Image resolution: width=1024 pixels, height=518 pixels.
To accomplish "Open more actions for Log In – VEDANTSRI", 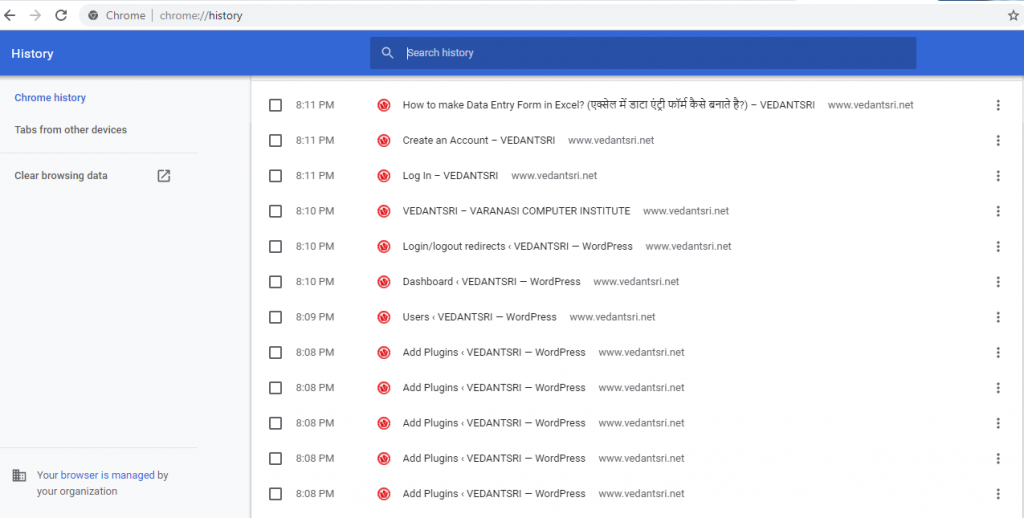I will click(998, 176).
